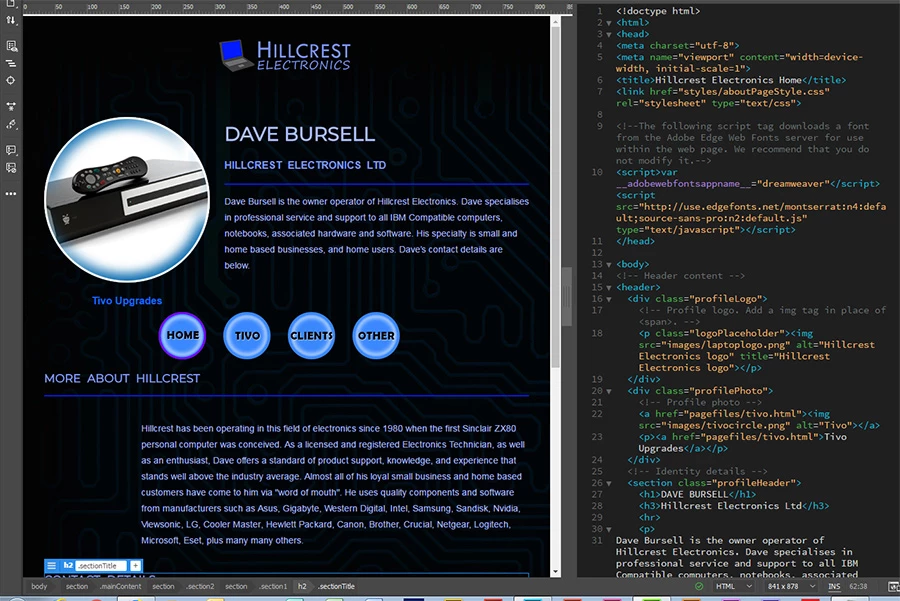Open the 841 x 878 window size dropdown
The height and width of the screenshot is (601, 900).
[791, 586]
